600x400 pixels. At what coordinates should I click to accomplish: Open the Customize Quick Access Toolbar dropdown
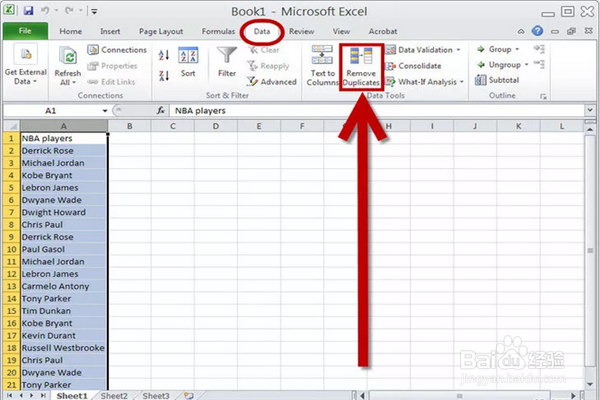click(94, 11)
